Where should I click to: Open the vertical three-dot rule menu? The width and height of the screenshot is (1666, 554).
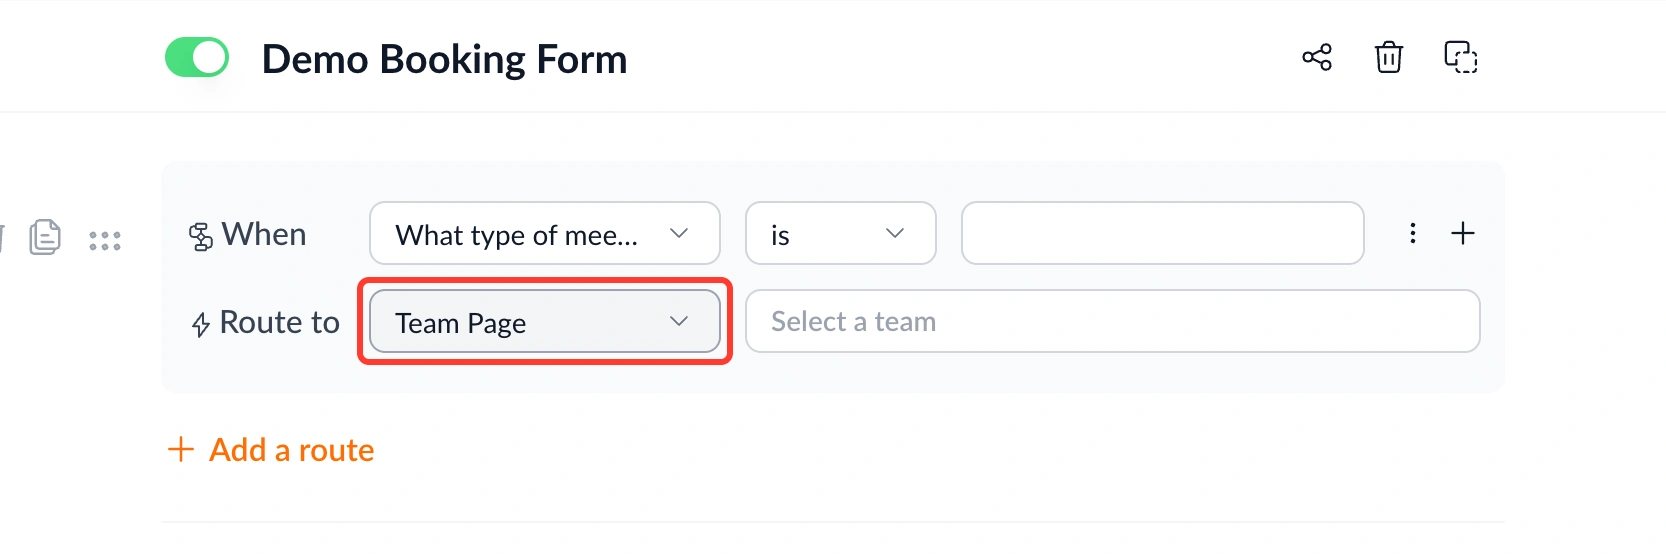(1412, 233)
